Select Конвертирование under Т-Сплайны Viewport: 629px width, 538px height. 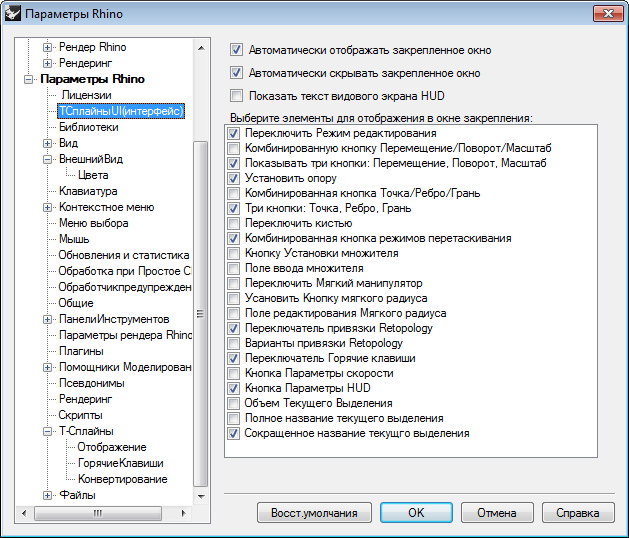point(122,479)
